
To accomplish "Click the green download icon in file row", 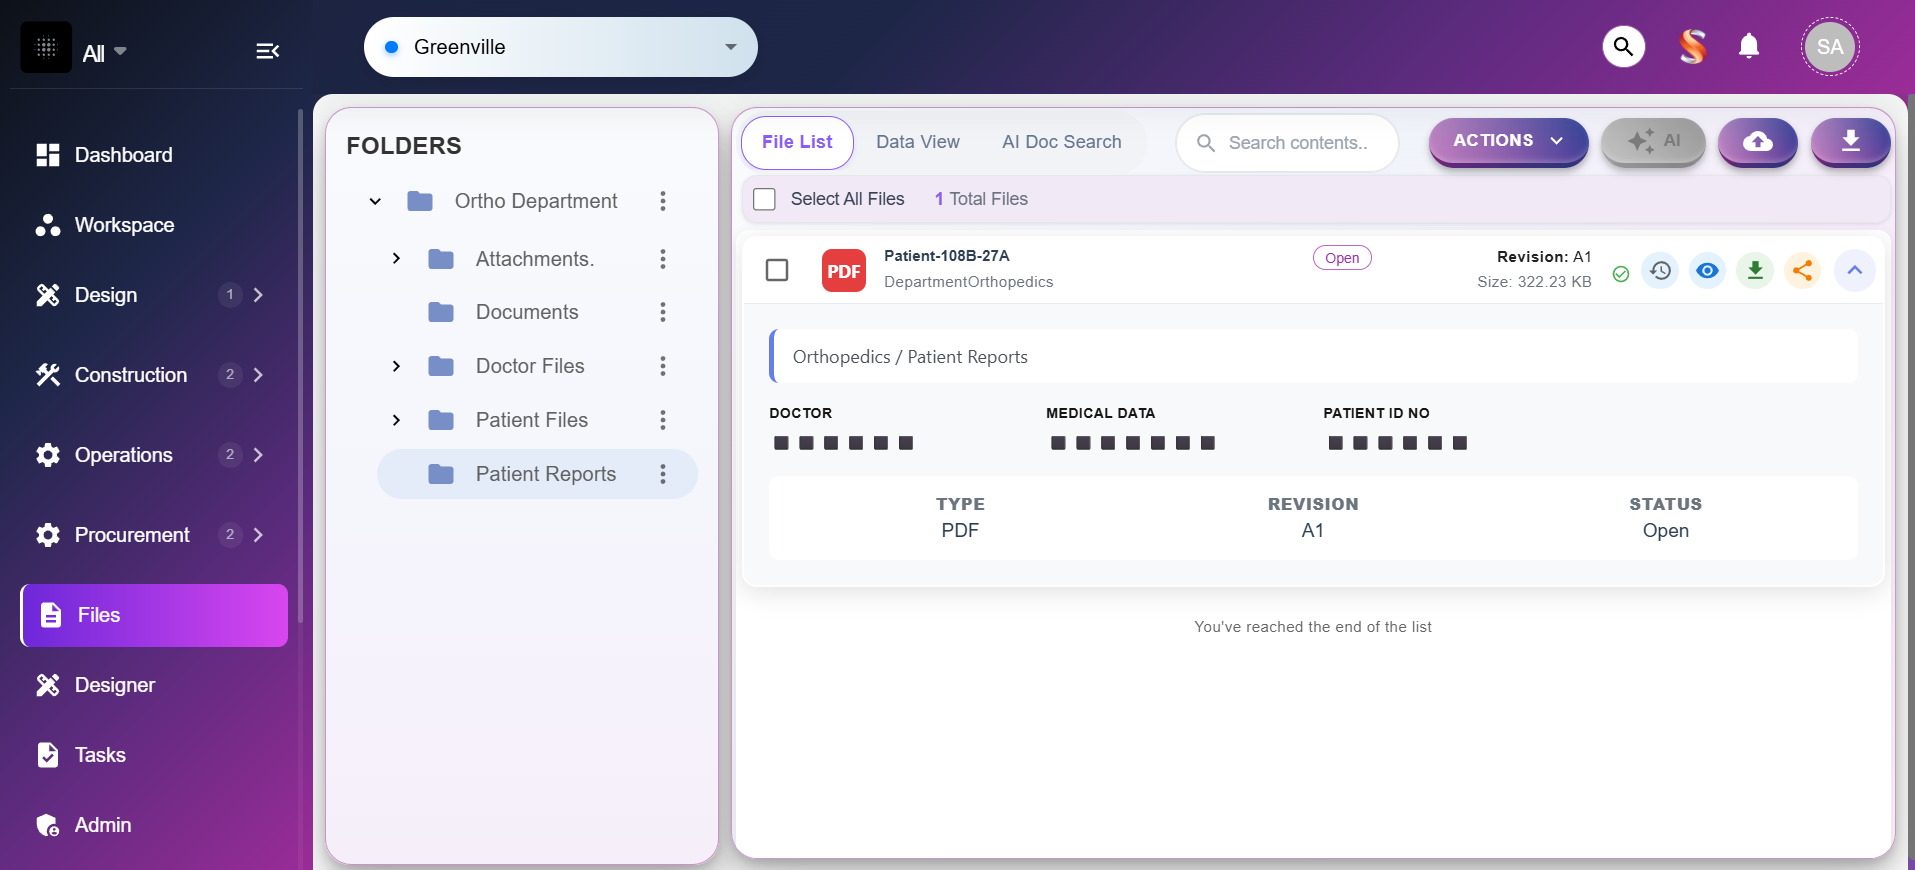I will coord(1755,271).
